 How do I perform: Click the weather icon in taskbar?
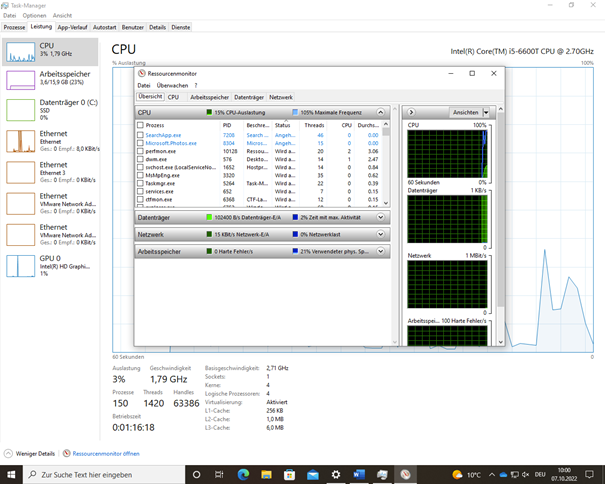tap(457, 474)
